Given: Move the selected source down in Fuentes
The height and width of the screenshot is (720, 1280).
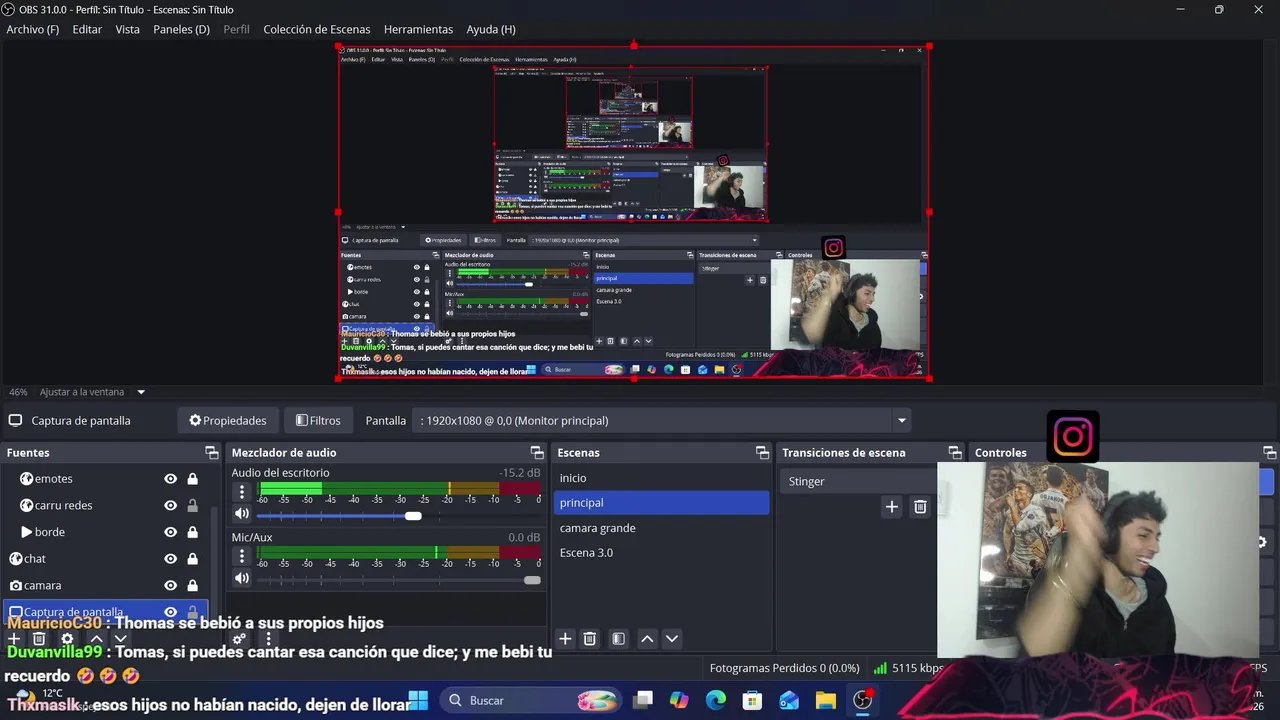Looking at the screenshot, I should (121, 639).
